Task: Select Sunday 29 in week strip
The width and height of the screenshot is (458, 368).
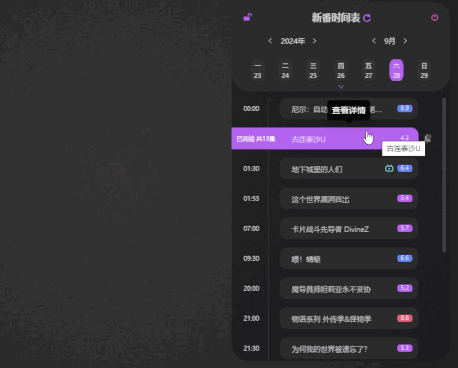Action: pos(424,70)
